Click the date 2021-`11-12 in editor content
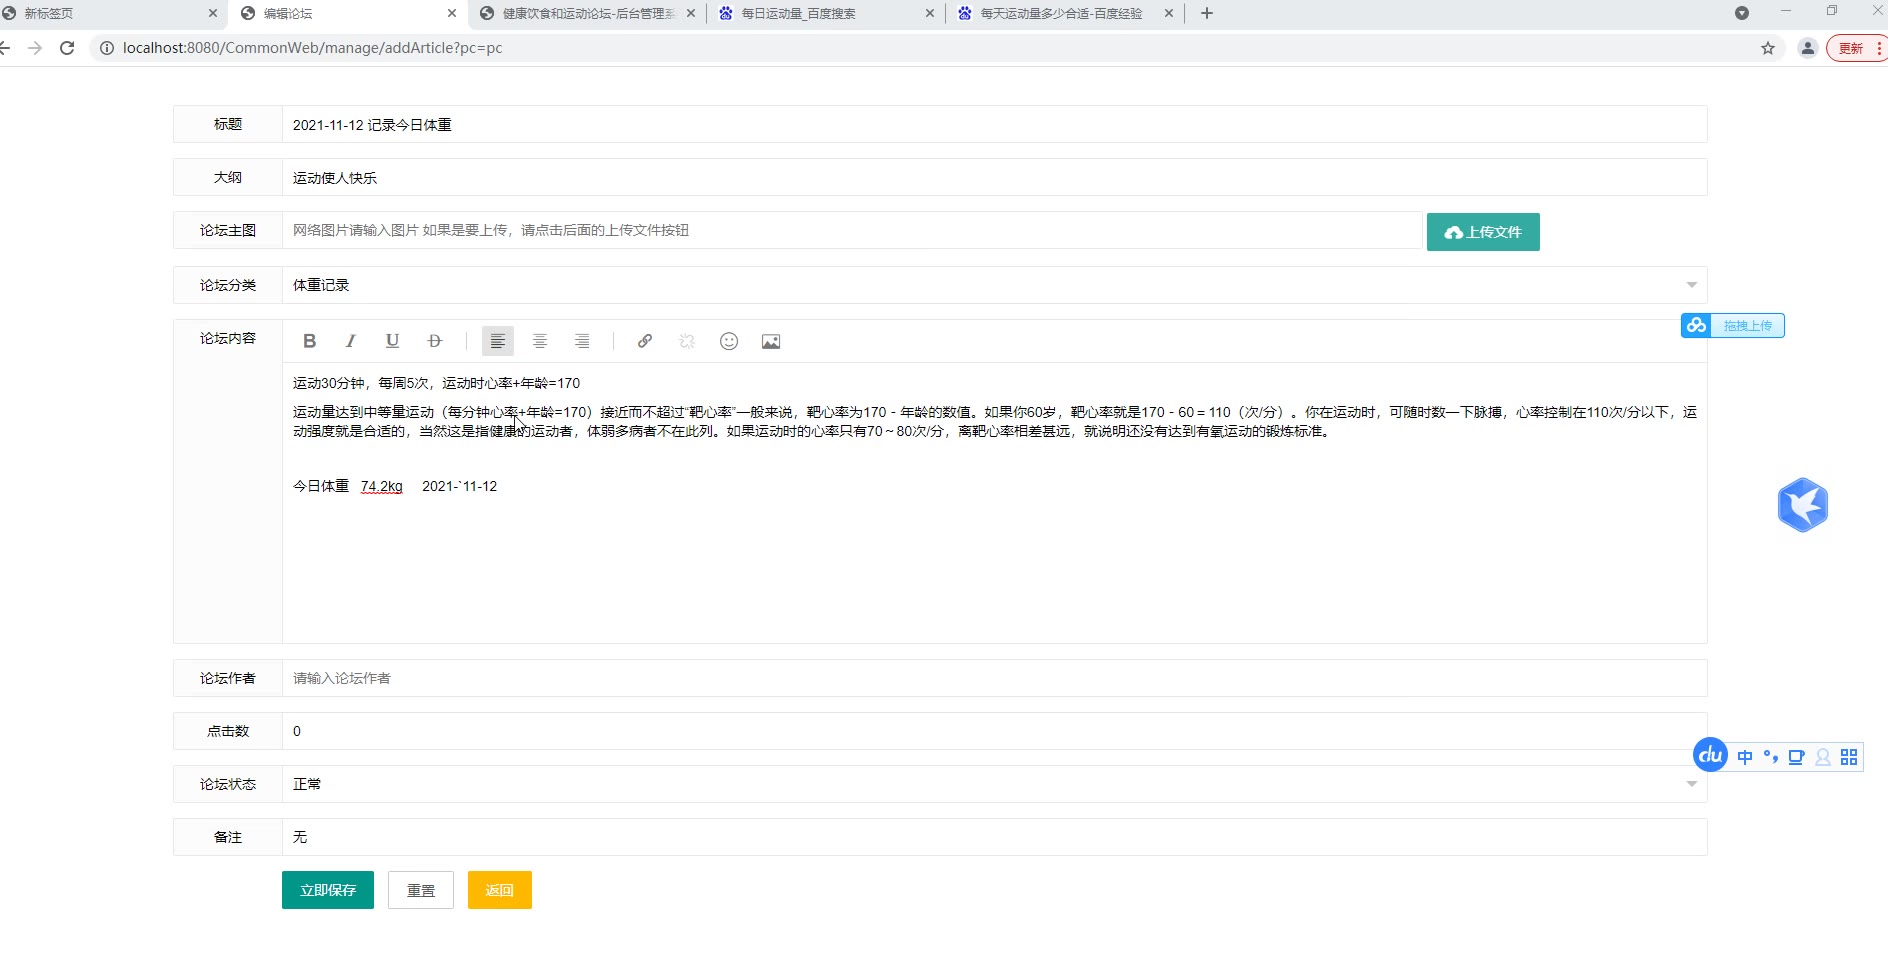Viewport: 1888px width, 980px height. (459, 486)
